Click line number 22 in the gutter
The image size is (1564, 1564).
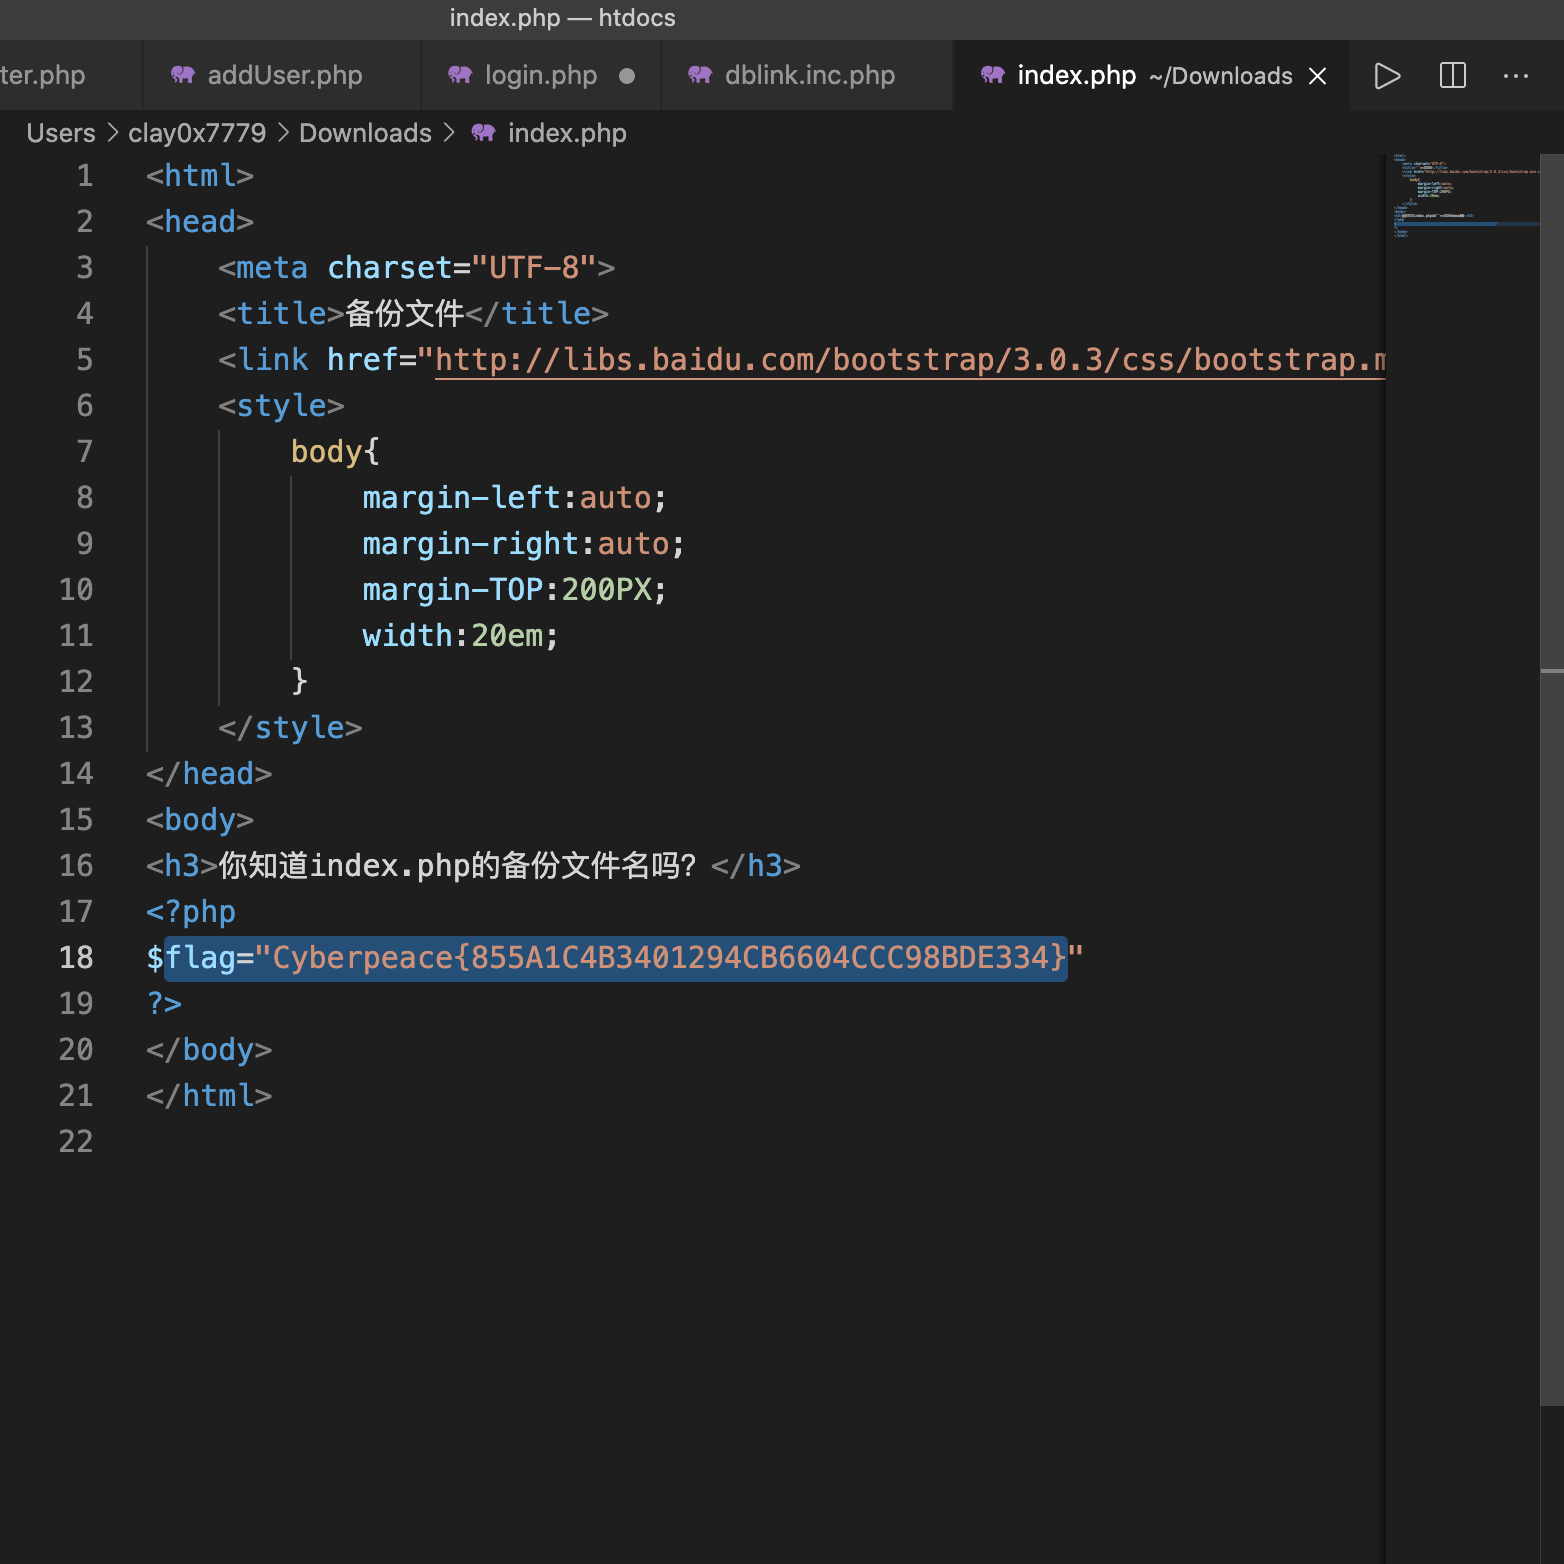click(76, 1141)
